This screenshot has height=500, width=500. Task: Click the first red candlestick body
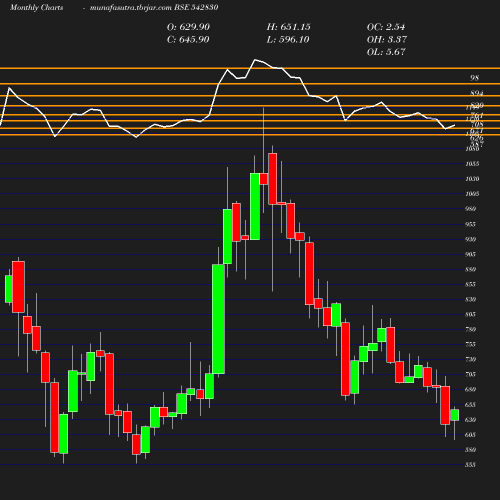[x=18, y=287]
